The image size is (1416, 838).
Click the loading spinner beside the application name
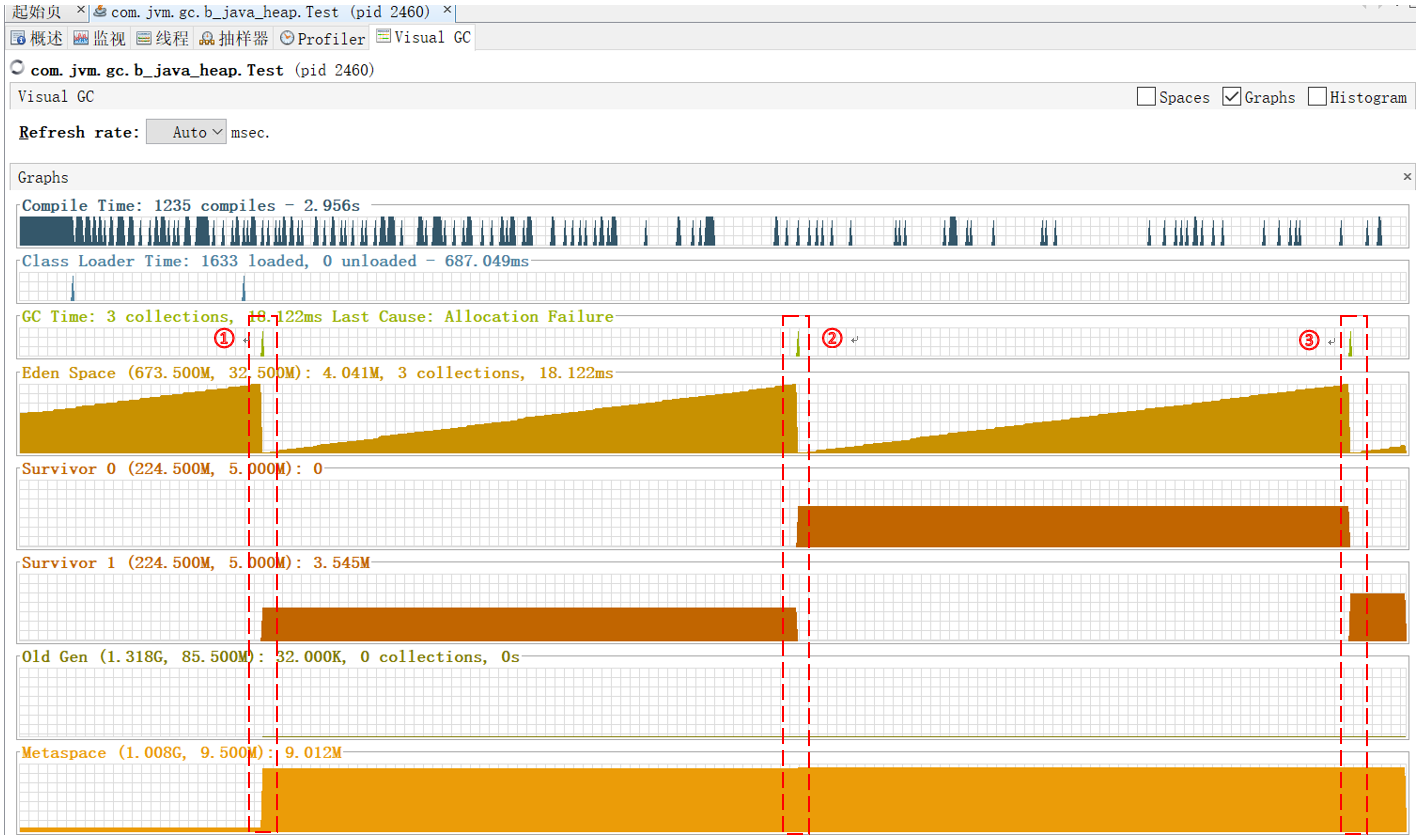[17, 68]
